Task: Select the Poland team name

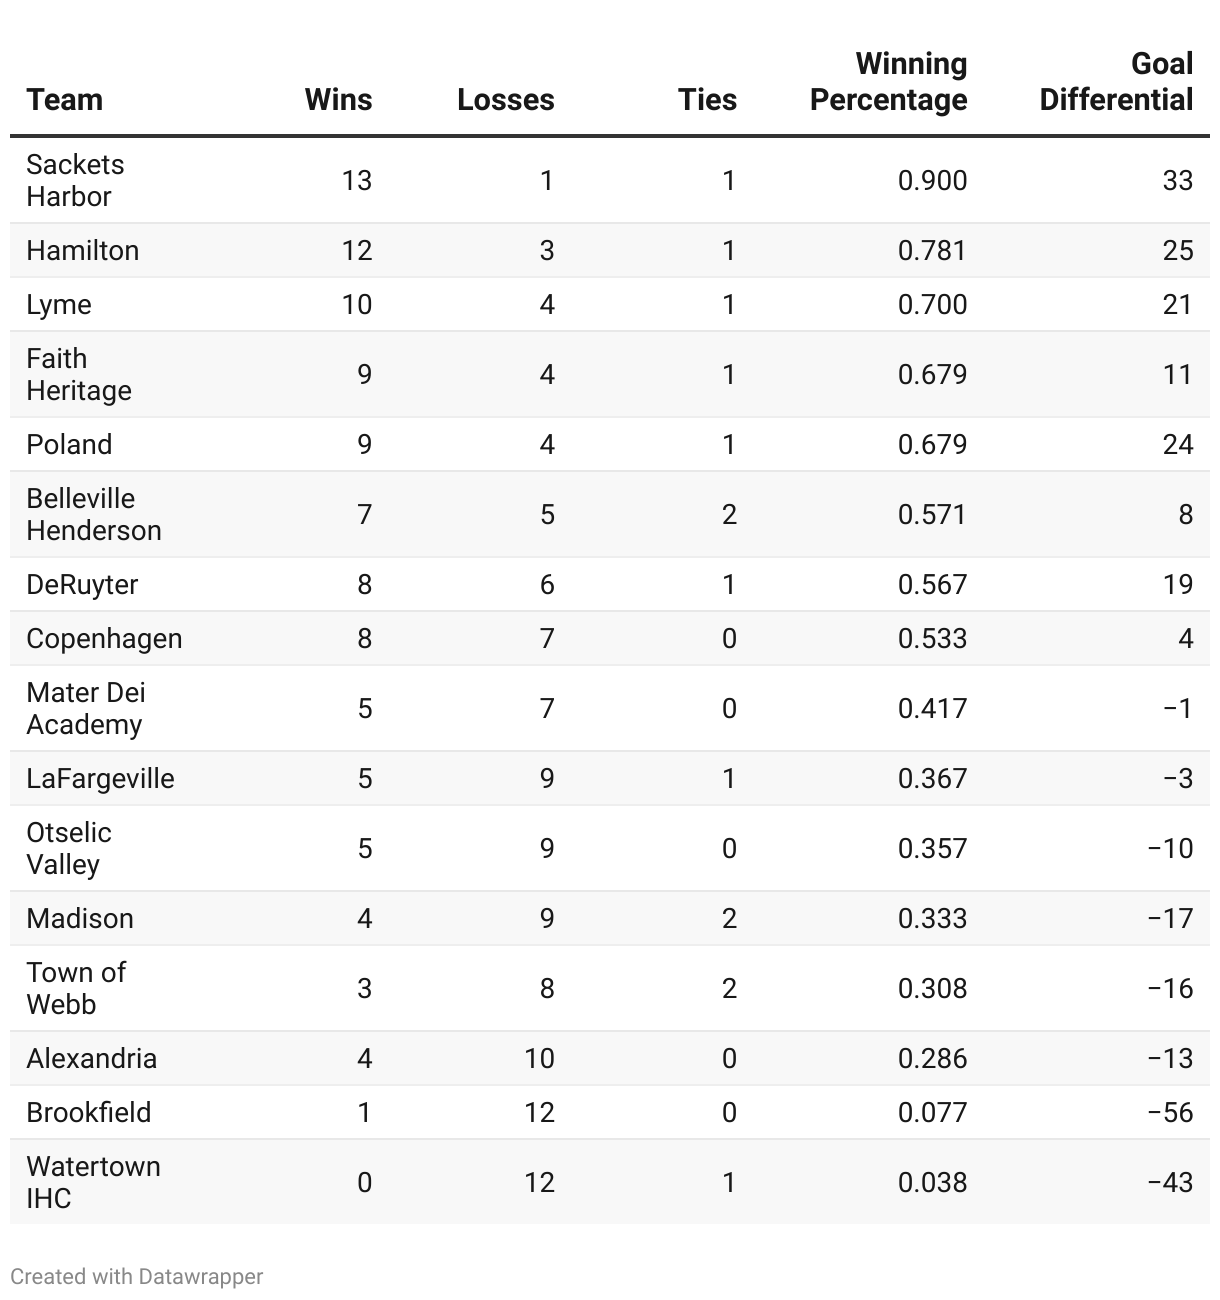Action: click(x=69, y=444)
